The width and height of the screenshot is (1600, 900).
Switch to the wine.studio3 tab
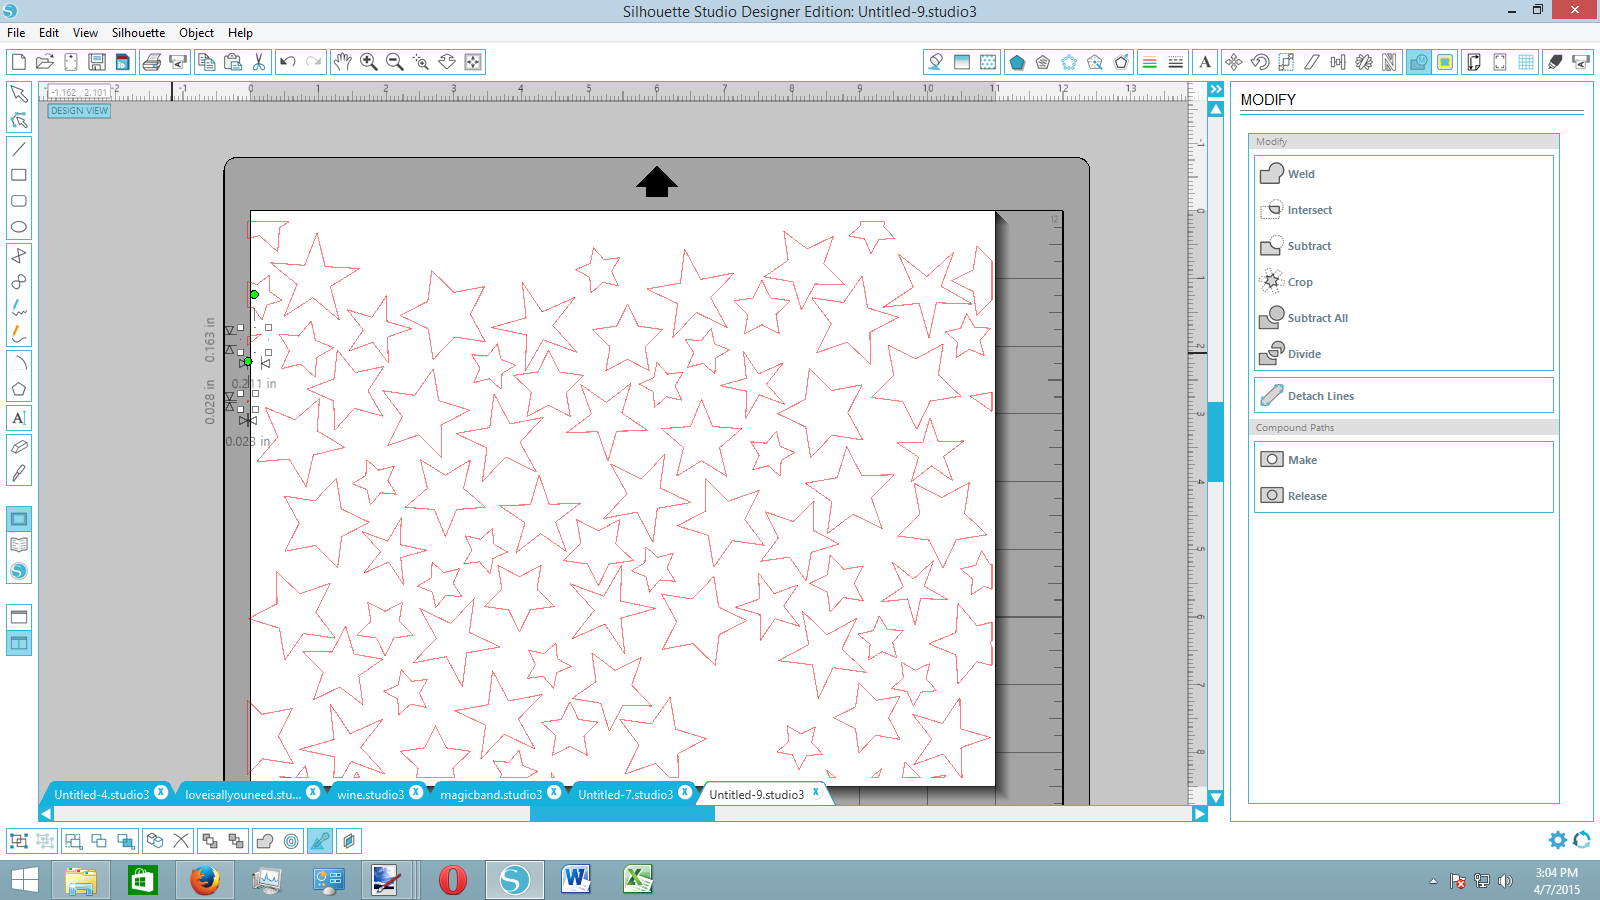(370, 794)
